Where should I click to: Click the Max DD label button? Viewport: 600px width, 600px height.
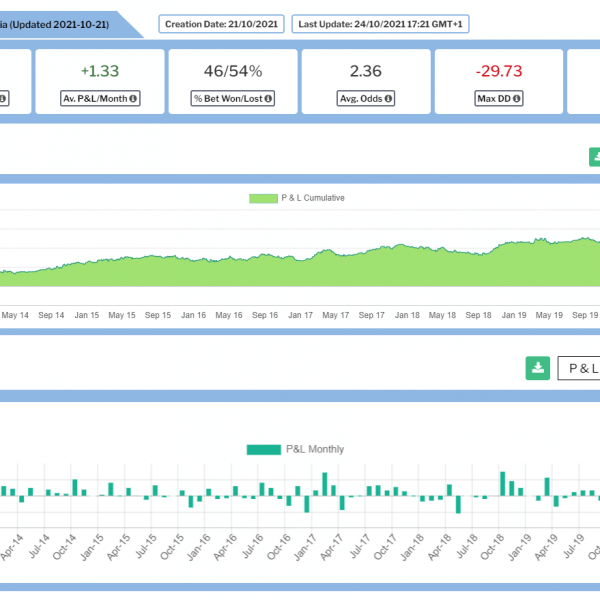pos(499,98)
